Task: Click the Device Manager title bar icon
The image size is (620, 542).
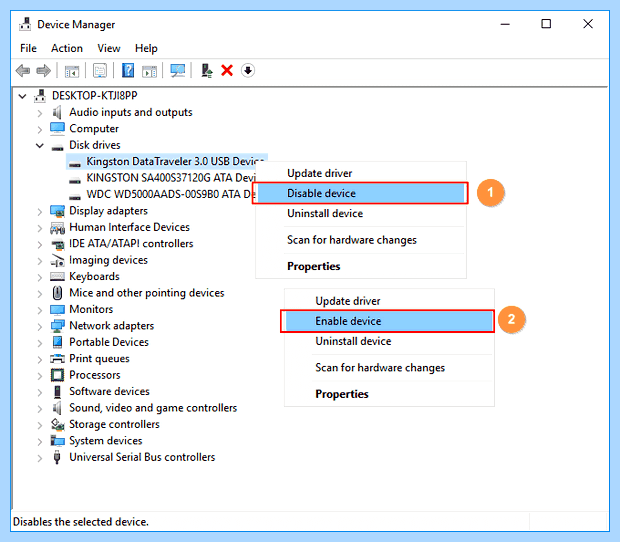Action: point(25,24)
